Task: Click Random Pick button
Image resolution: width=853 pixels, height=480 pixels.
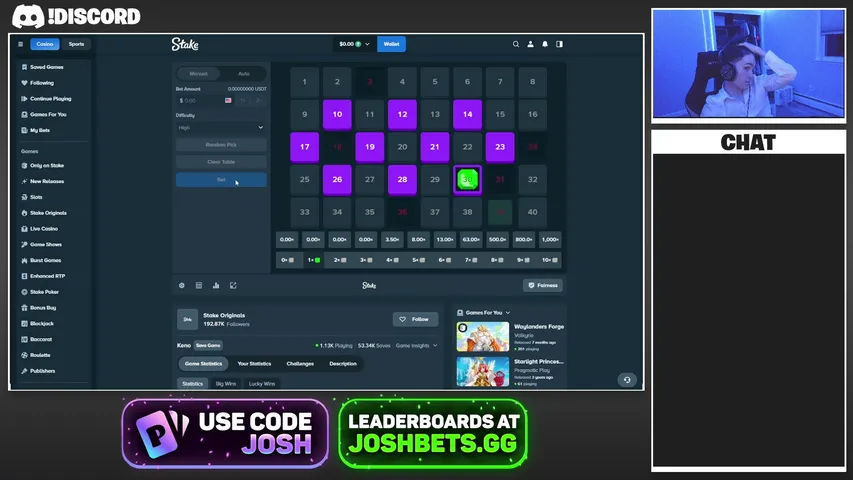Action: pyautogui.click(x=221, y=145)
